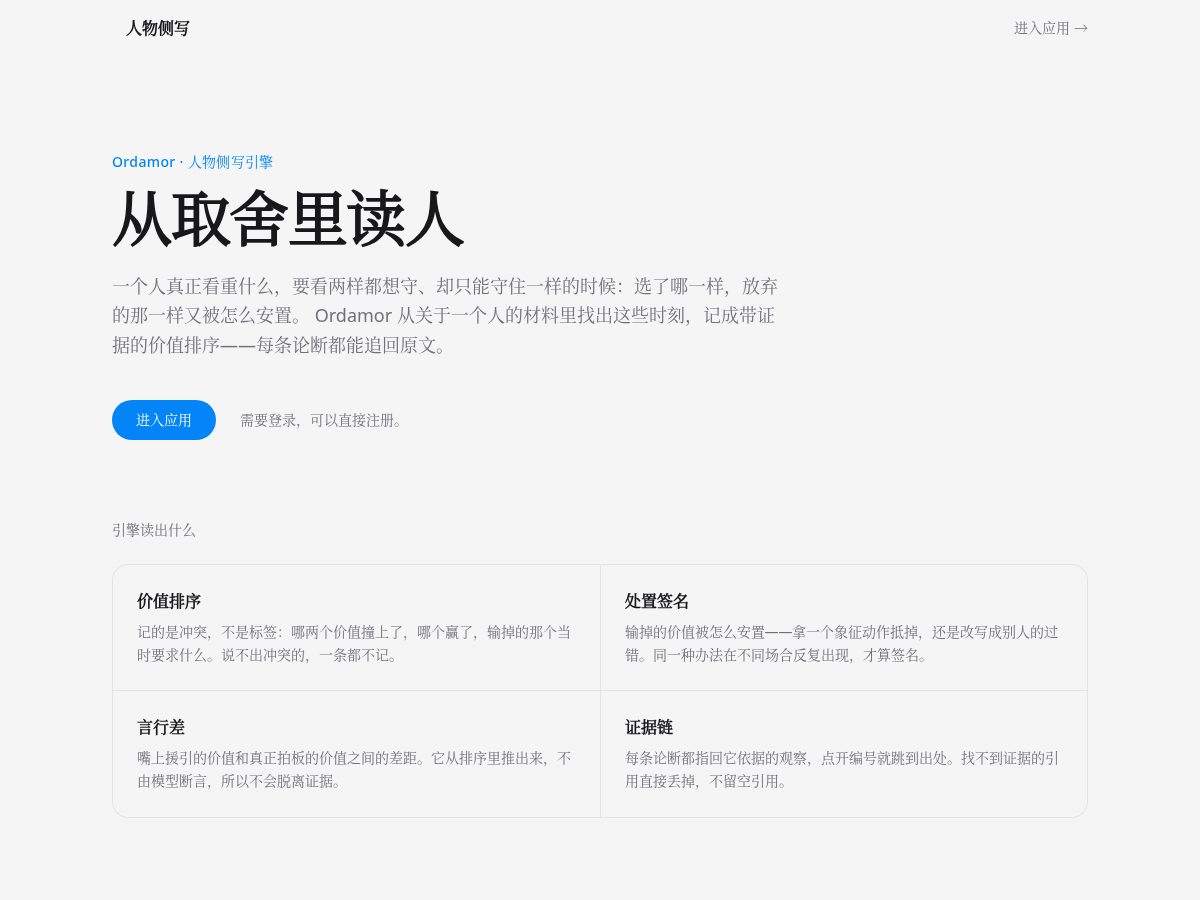1200x900 pixels.
Task: Select the 证据链 card title
Action: pos(649,727)
